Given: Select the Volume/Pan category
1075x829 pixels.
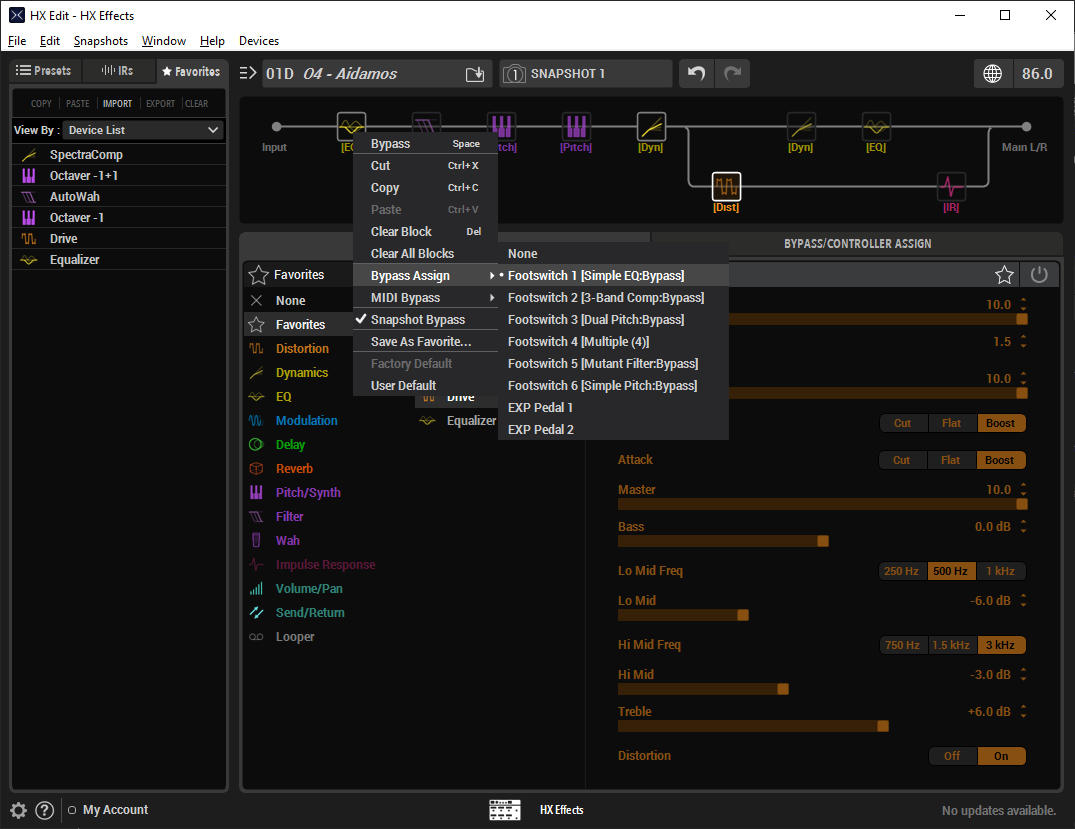Looking at the screenshot, I should coord(309,588).
